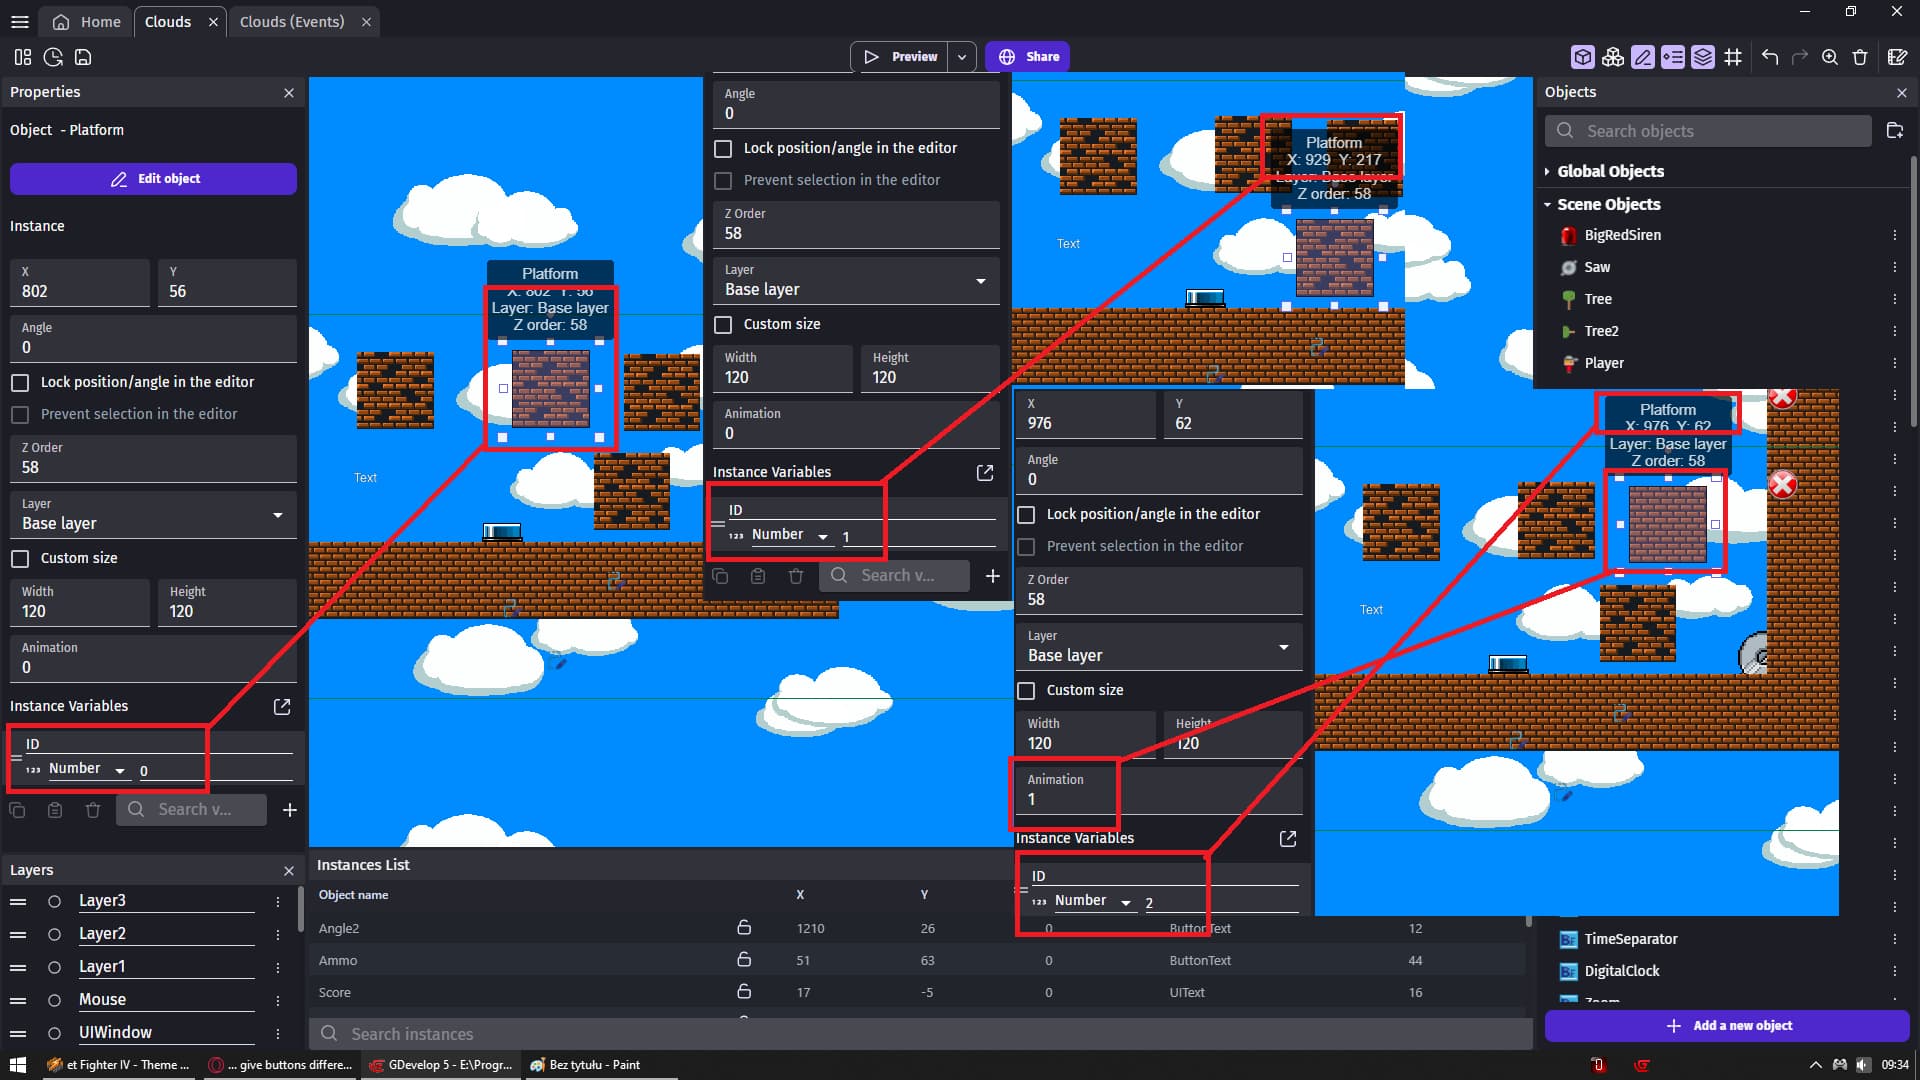Open the scene properties edit icon
The height and width of the screenshot is (1080, 1920).
(1896, 57)
